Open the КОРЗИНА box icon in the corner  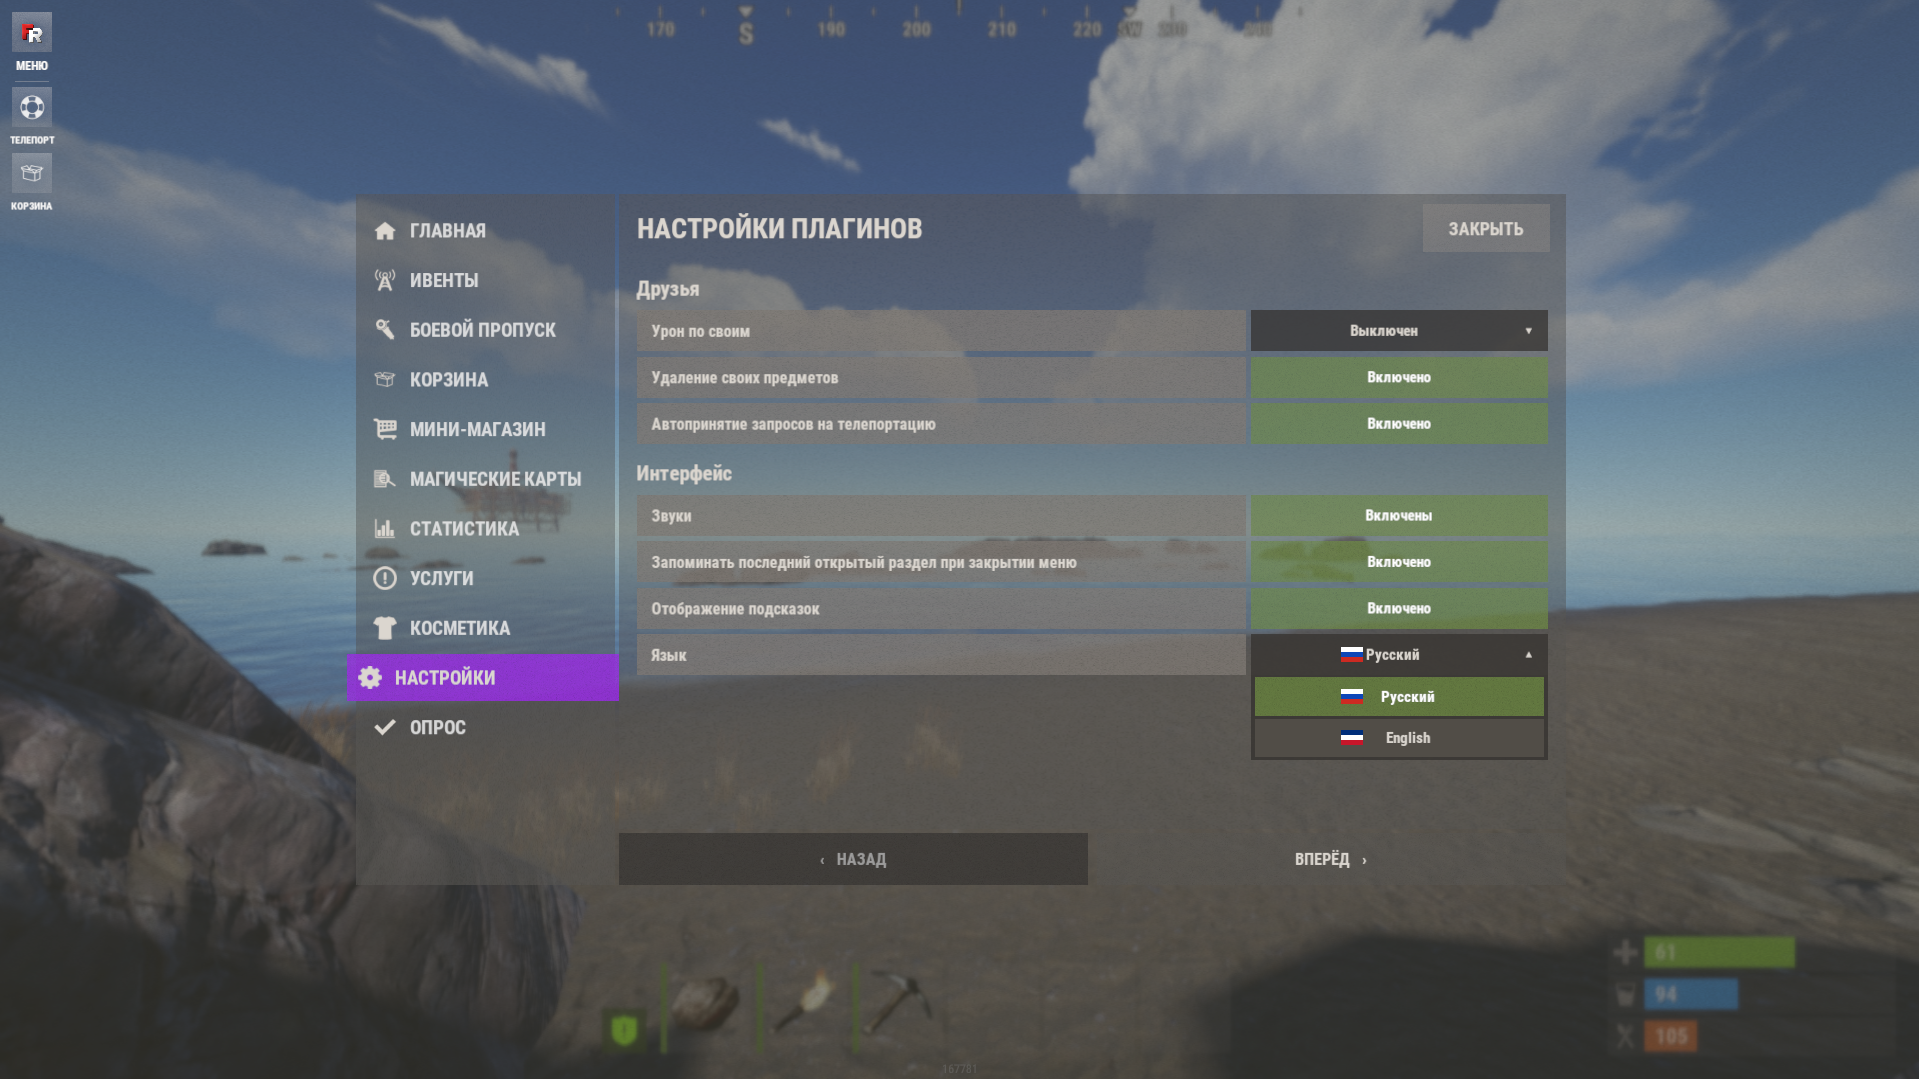32,173
